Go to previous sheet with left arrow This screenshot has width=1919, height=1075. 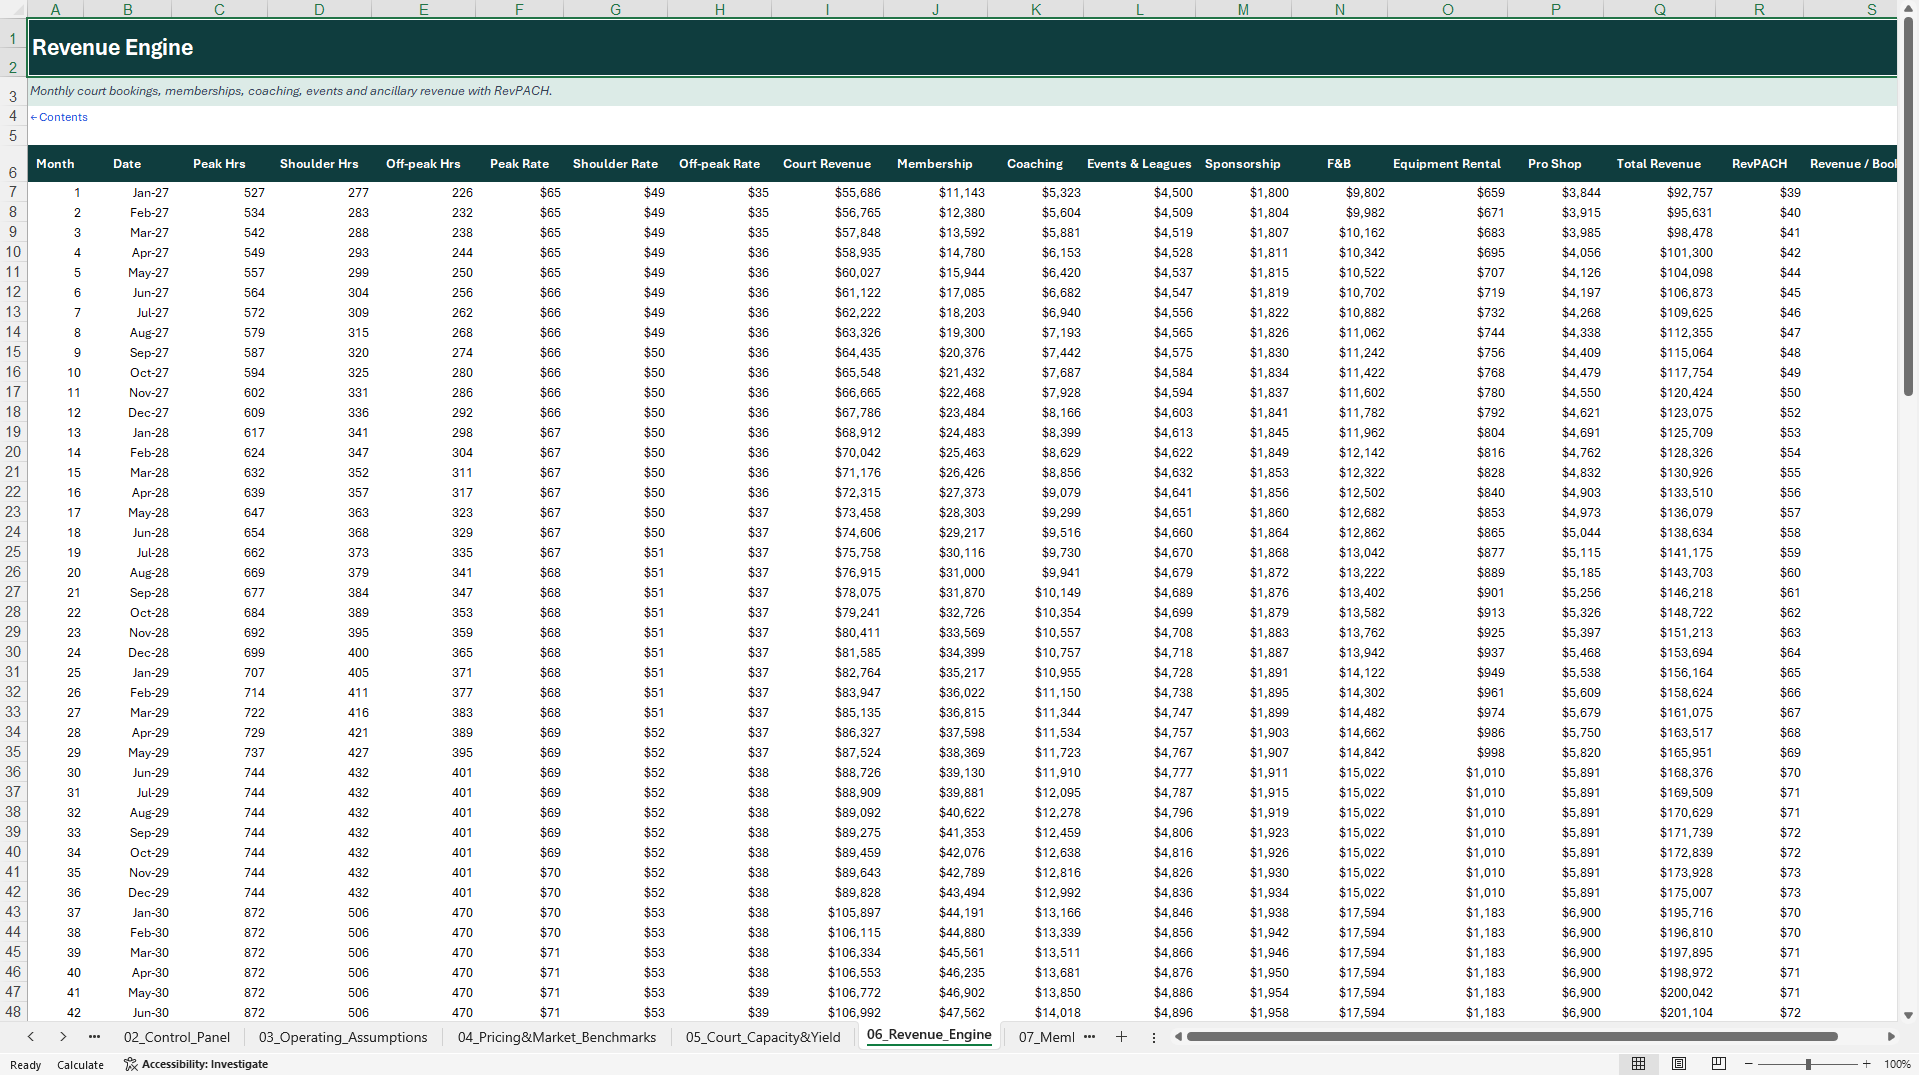(31, 1037)
